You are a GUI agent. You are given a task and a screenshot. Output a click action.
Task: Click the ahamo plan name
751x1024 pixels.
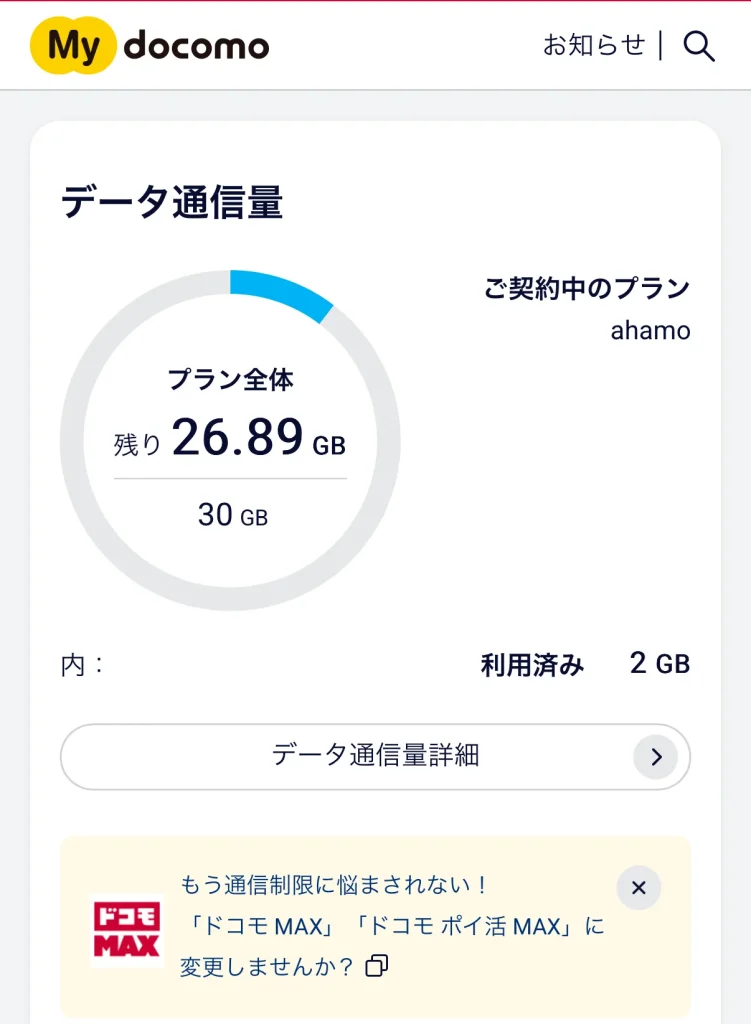pyautogui.click(x=650, y=330)
